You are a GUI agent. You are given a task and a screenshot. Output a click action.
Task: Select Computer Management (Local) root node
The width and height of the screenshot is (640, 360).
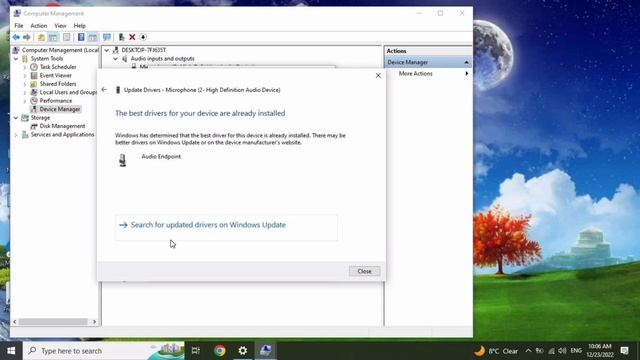60,50
